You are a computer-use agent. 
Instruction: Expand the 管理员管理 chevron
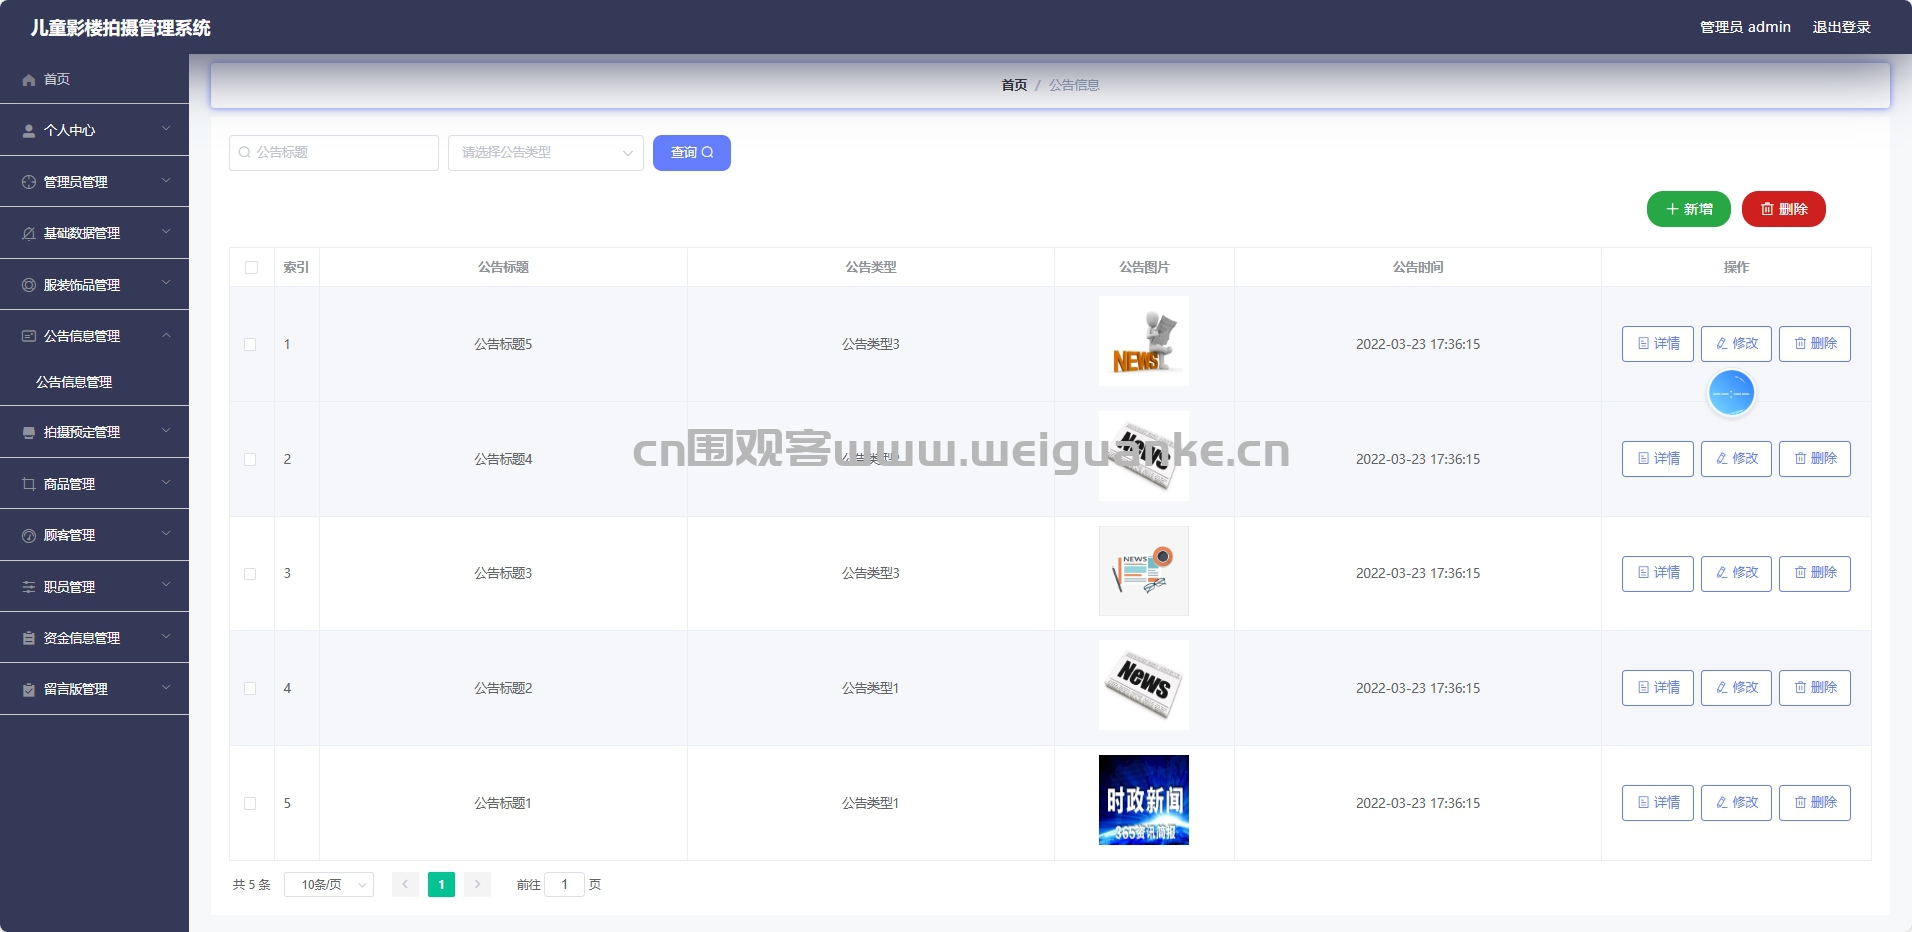click(x=166, y=181)
